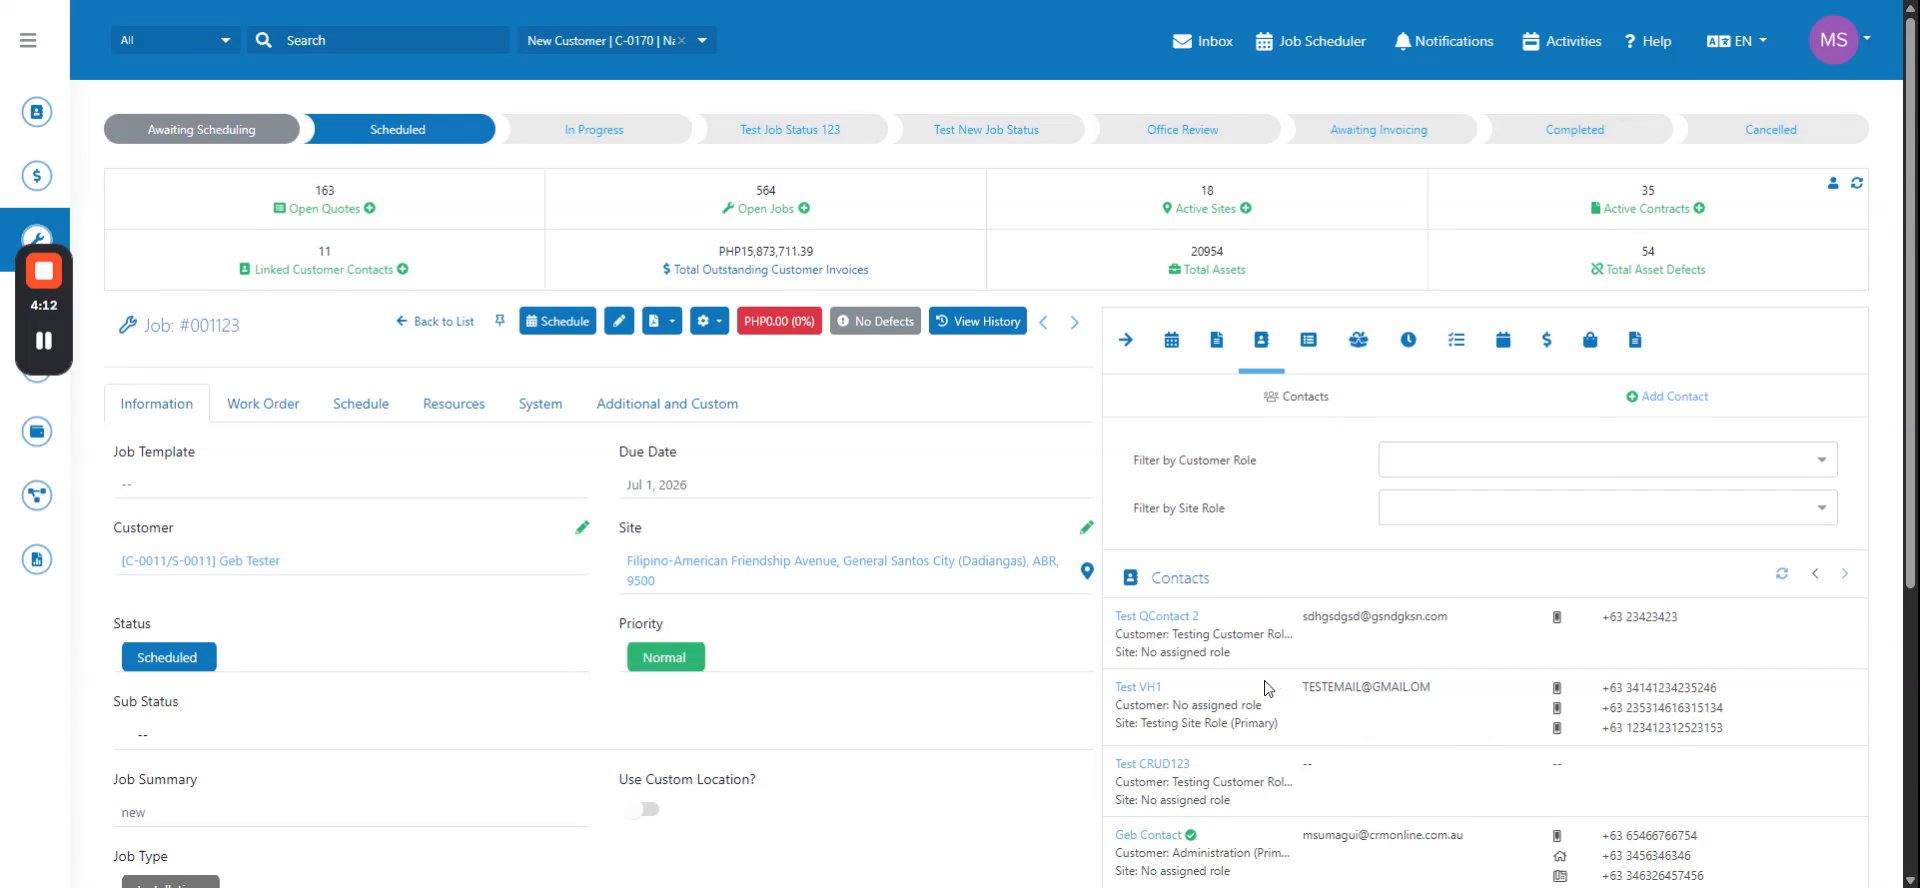Click the search magnifier icon
The width and height of the screenshot is (1920, 888).
pos(264,40)
